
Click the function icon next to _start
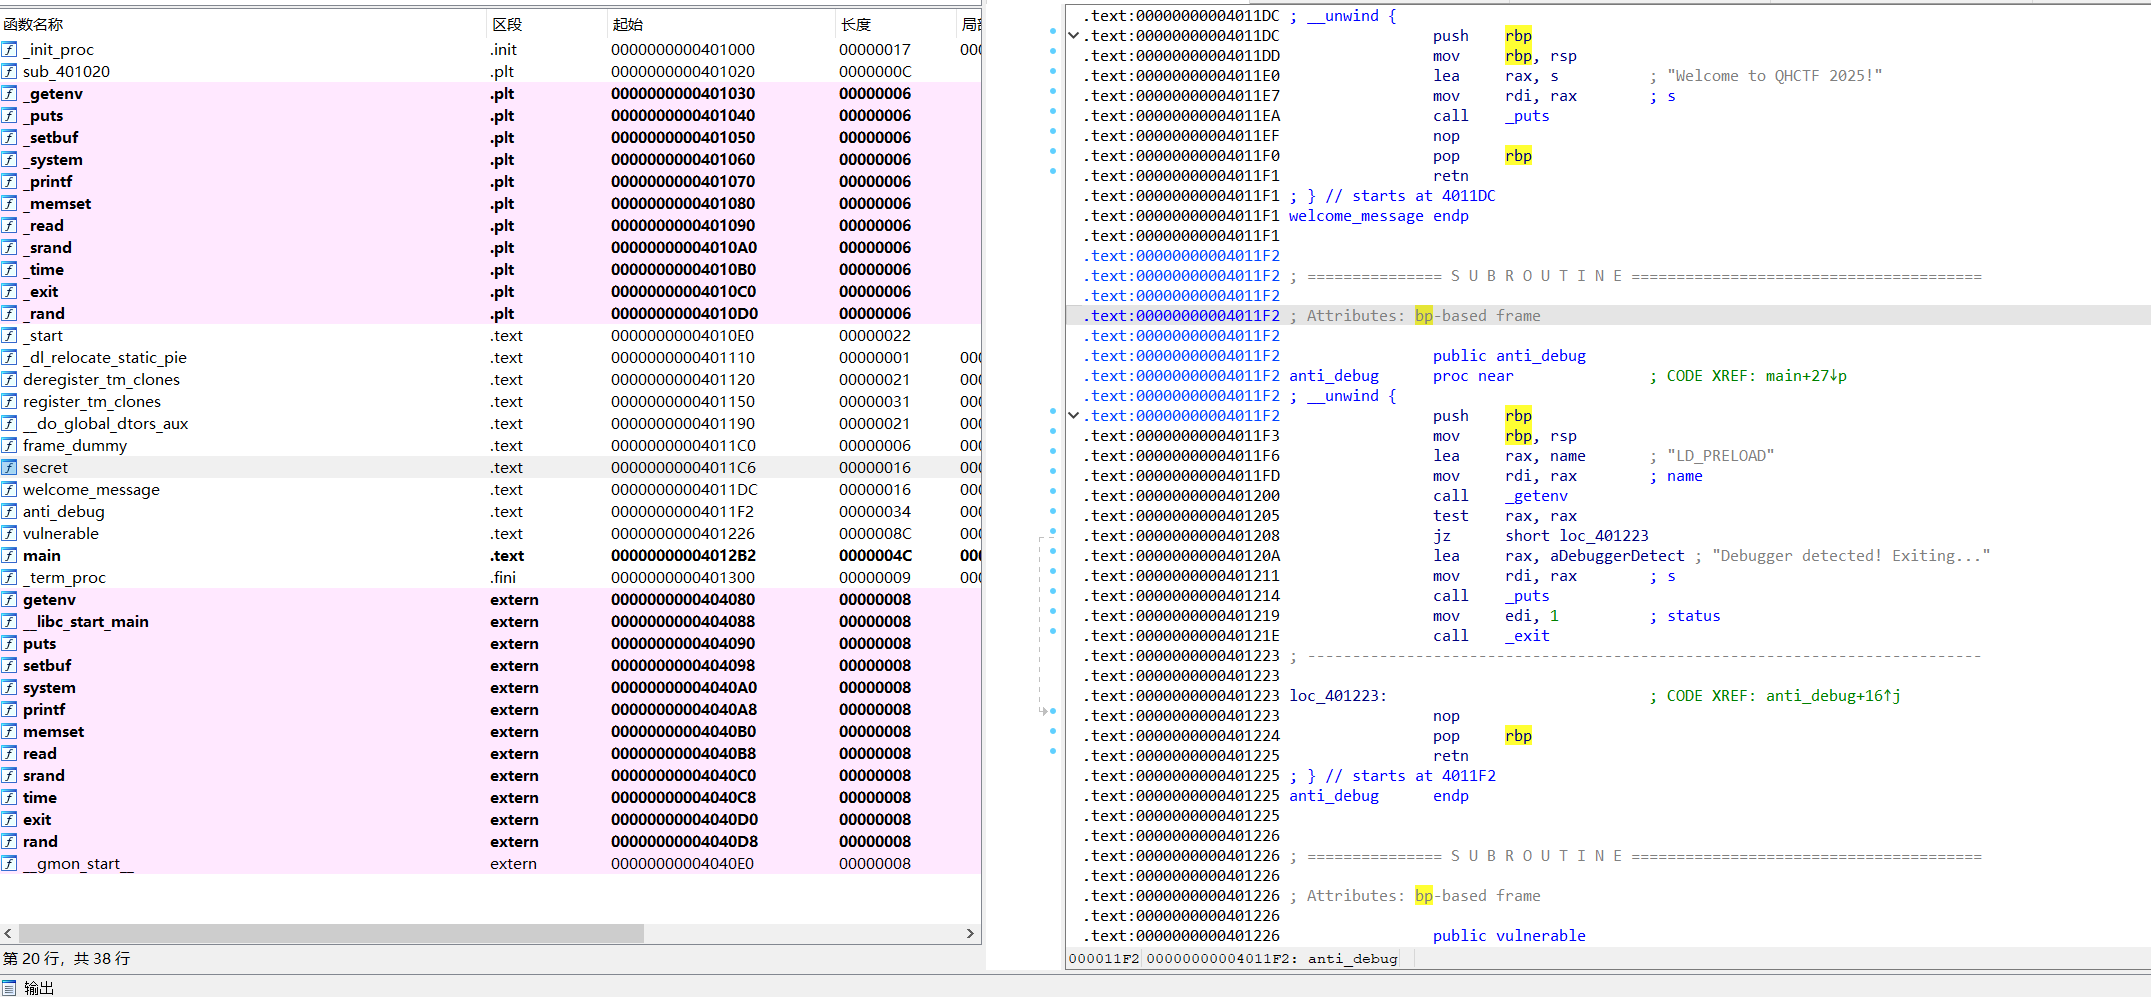(9, 335)
